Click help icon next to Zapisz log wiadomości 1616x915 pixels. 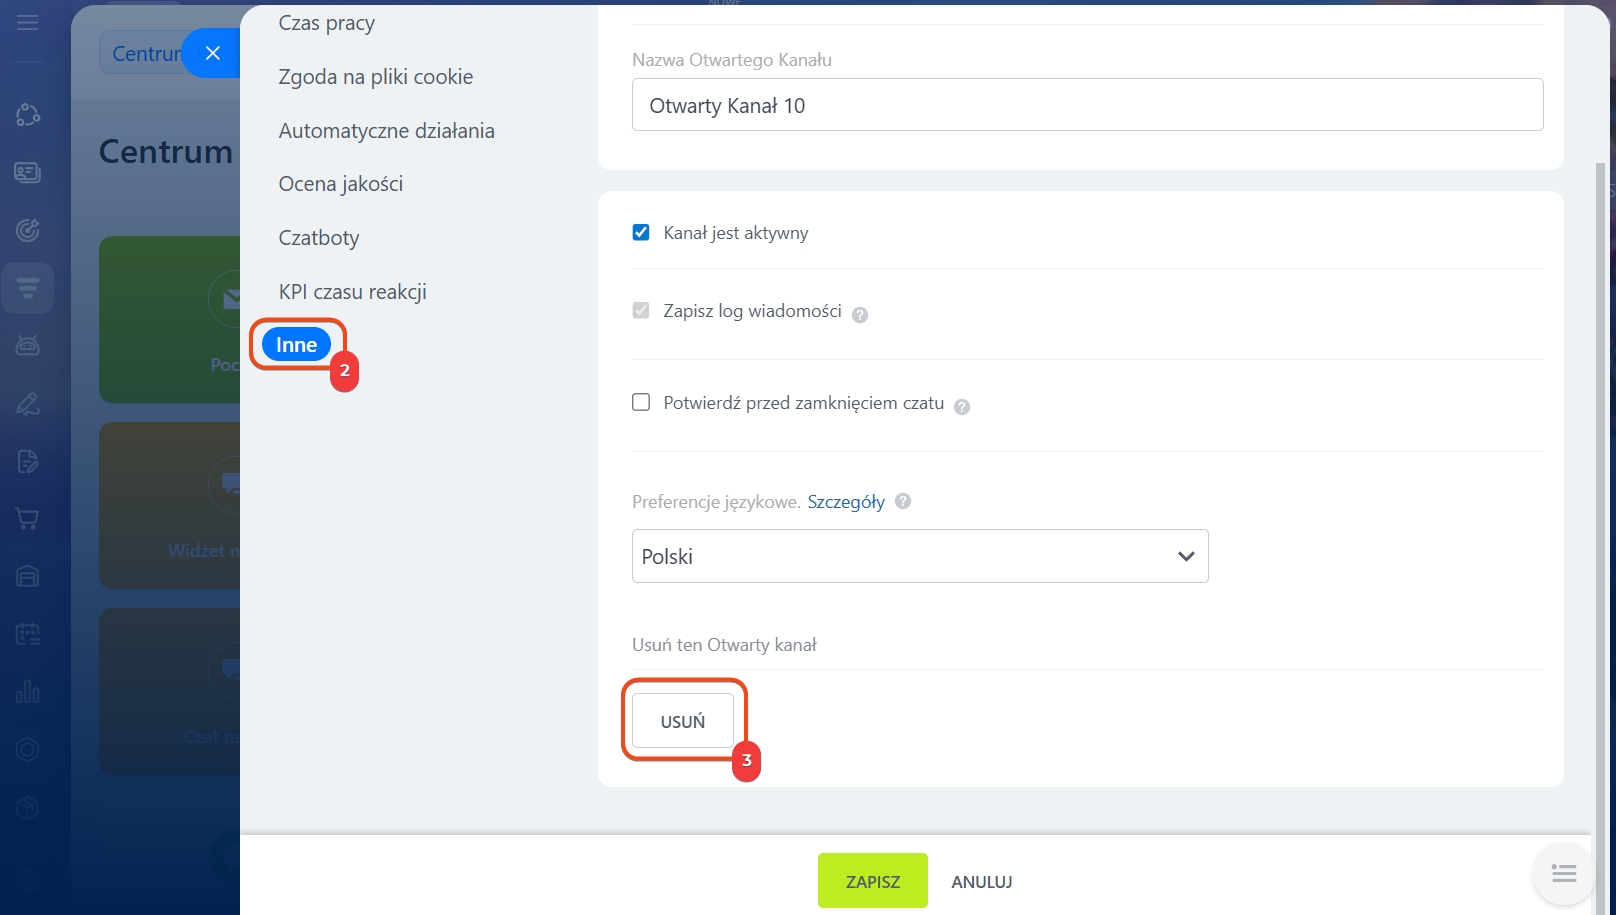(x=860, y=314)
